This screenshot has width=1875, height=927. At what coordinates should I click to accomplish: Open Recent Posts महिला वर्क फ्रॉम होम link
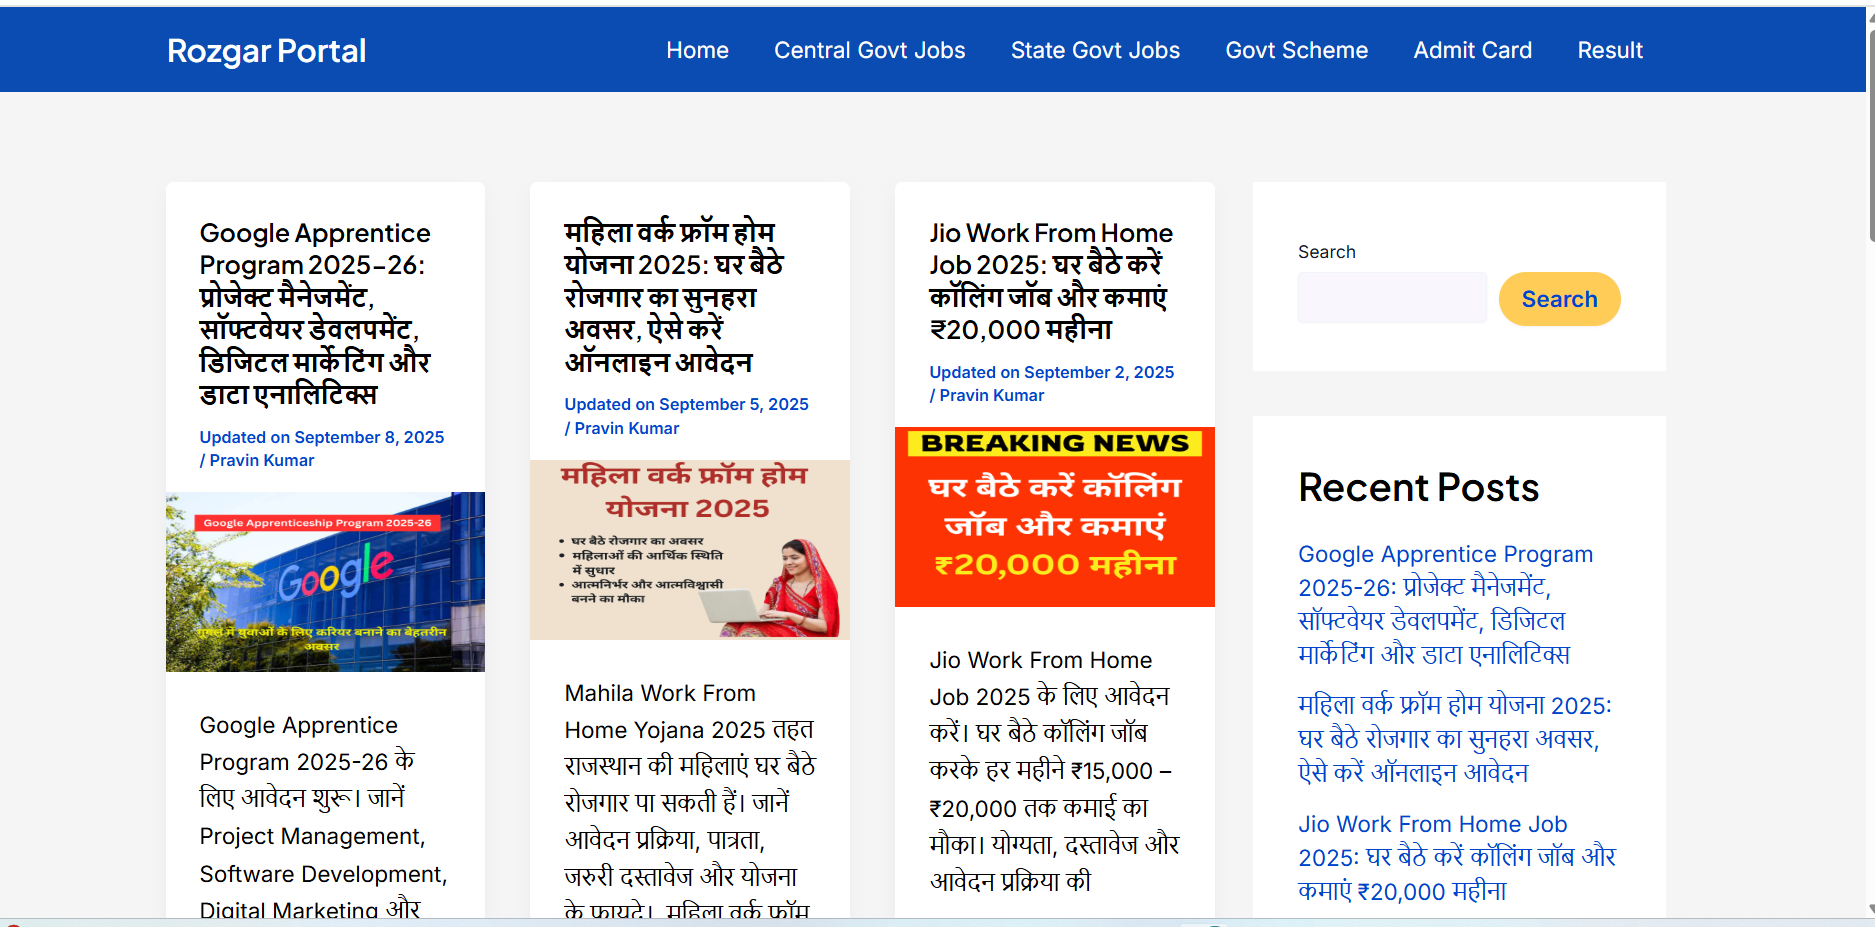(1455, 739)
